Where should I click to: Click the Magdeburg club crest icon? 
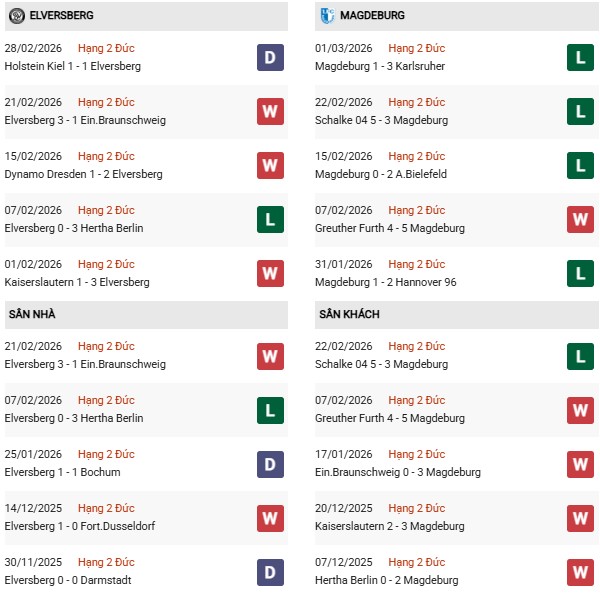[x=327, y=16]
